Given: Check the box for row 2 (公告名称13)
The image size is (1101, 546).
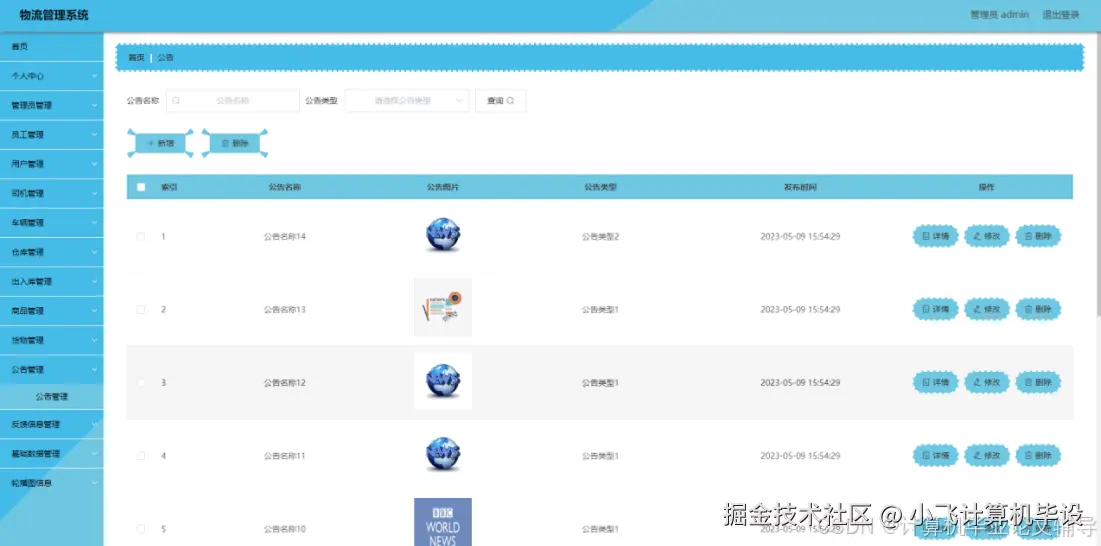Looking at the screenshot, I should pos(141,309).
